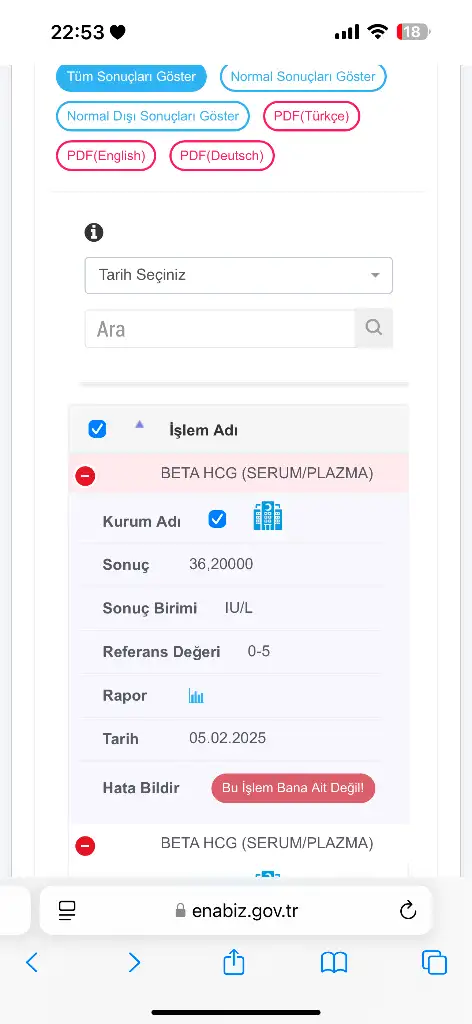Collapse the second BETA HCG row
Screen dimensions: 472x1024
[86, 846]
